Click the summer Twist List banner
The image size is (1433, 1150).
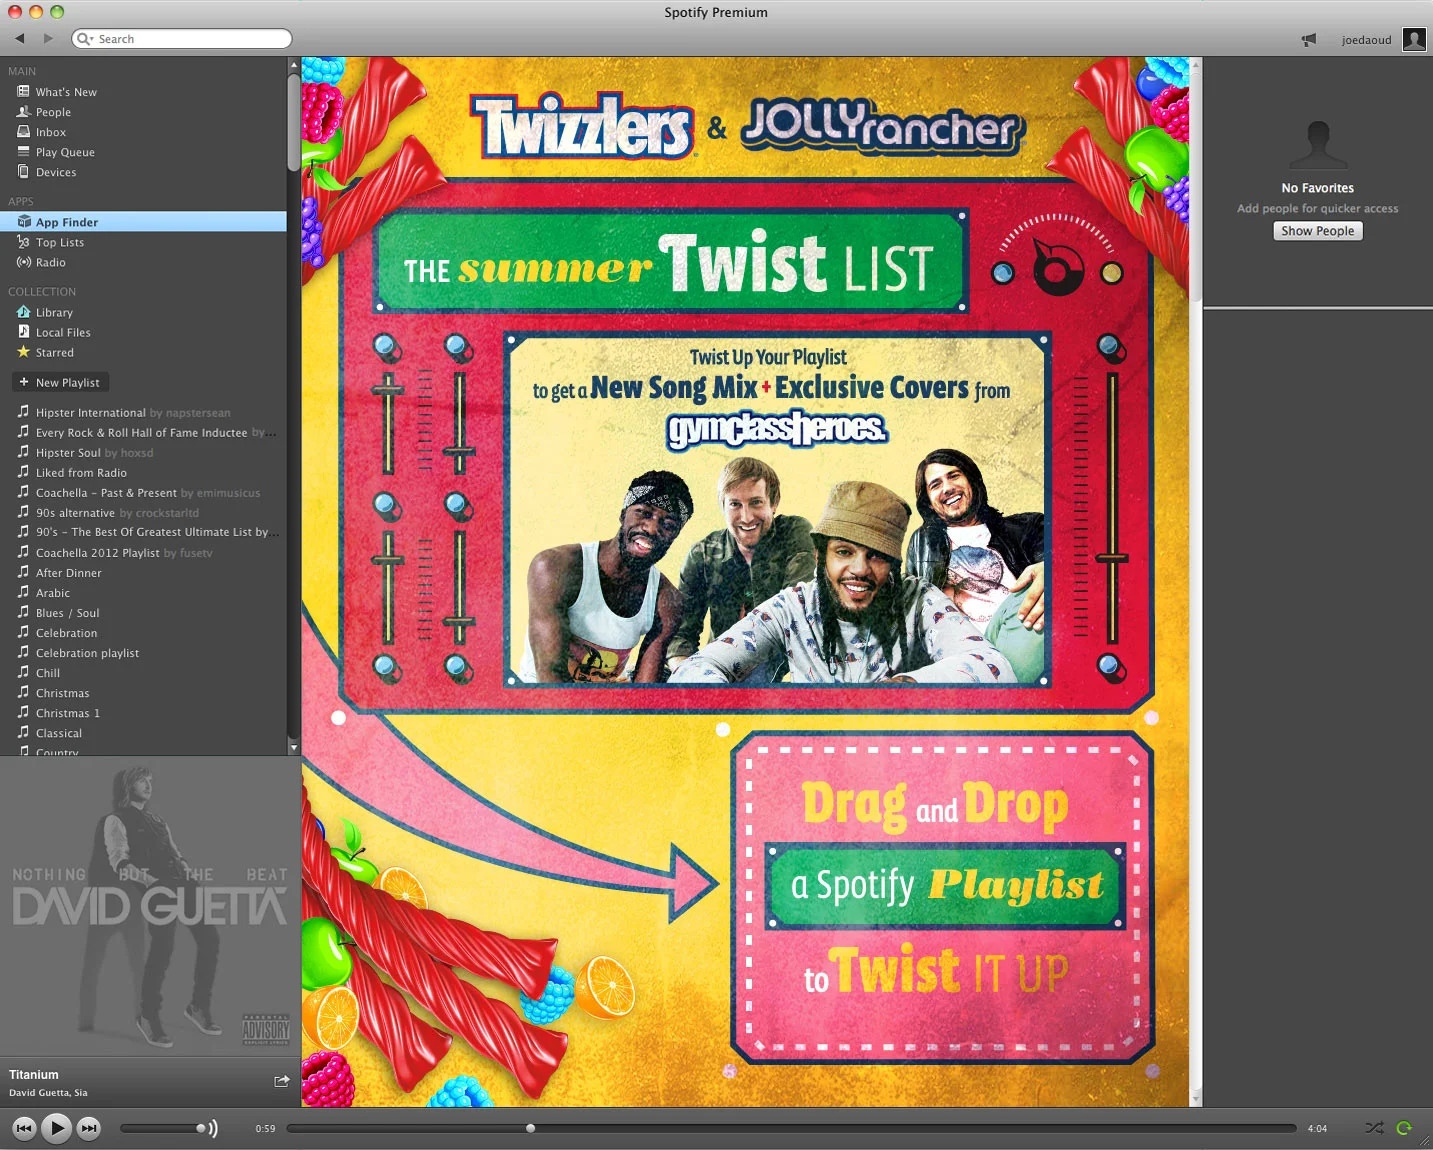click(x=670, y=263)
